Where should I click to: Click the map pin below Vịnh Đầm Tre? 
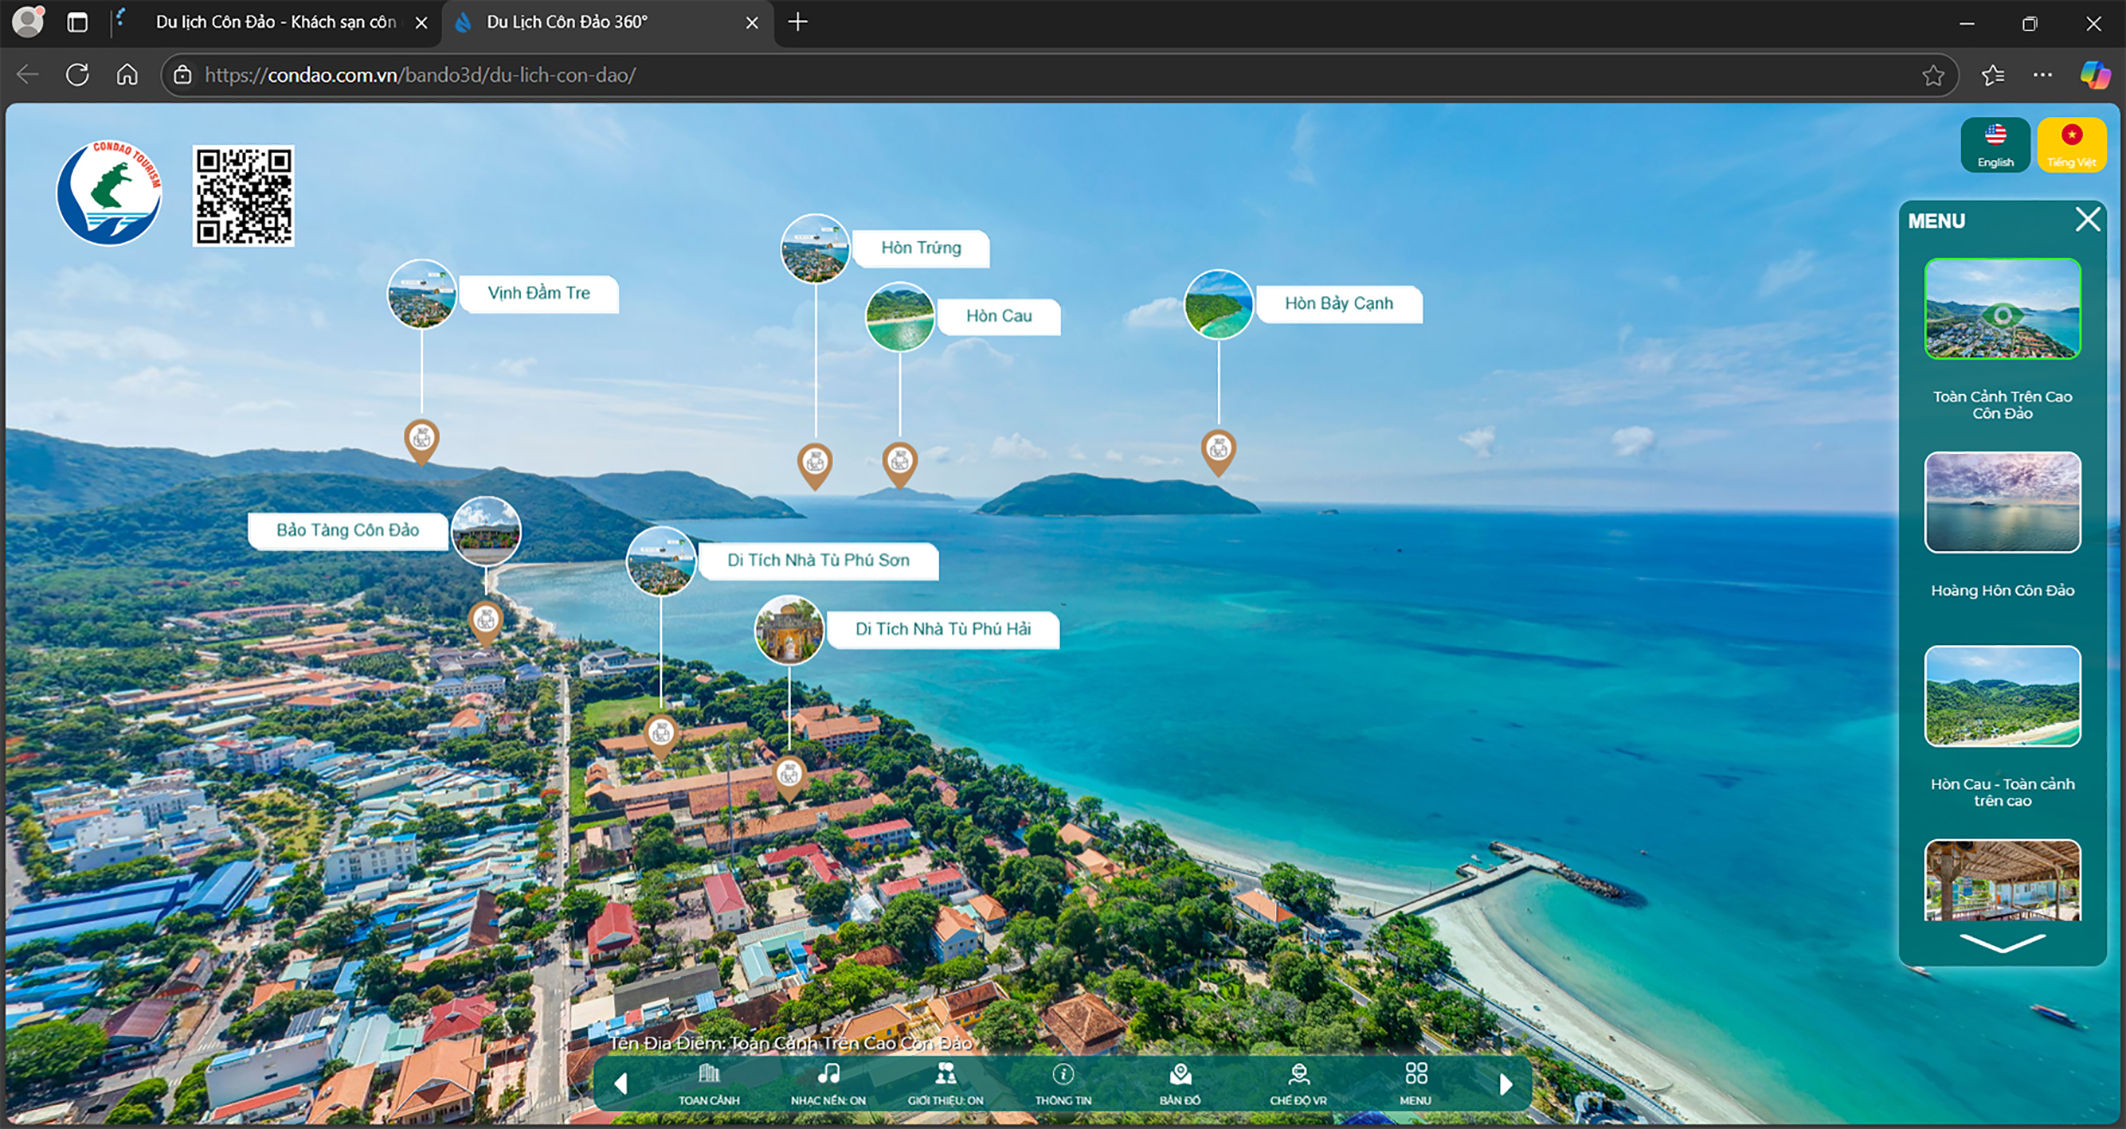[422, 441]
